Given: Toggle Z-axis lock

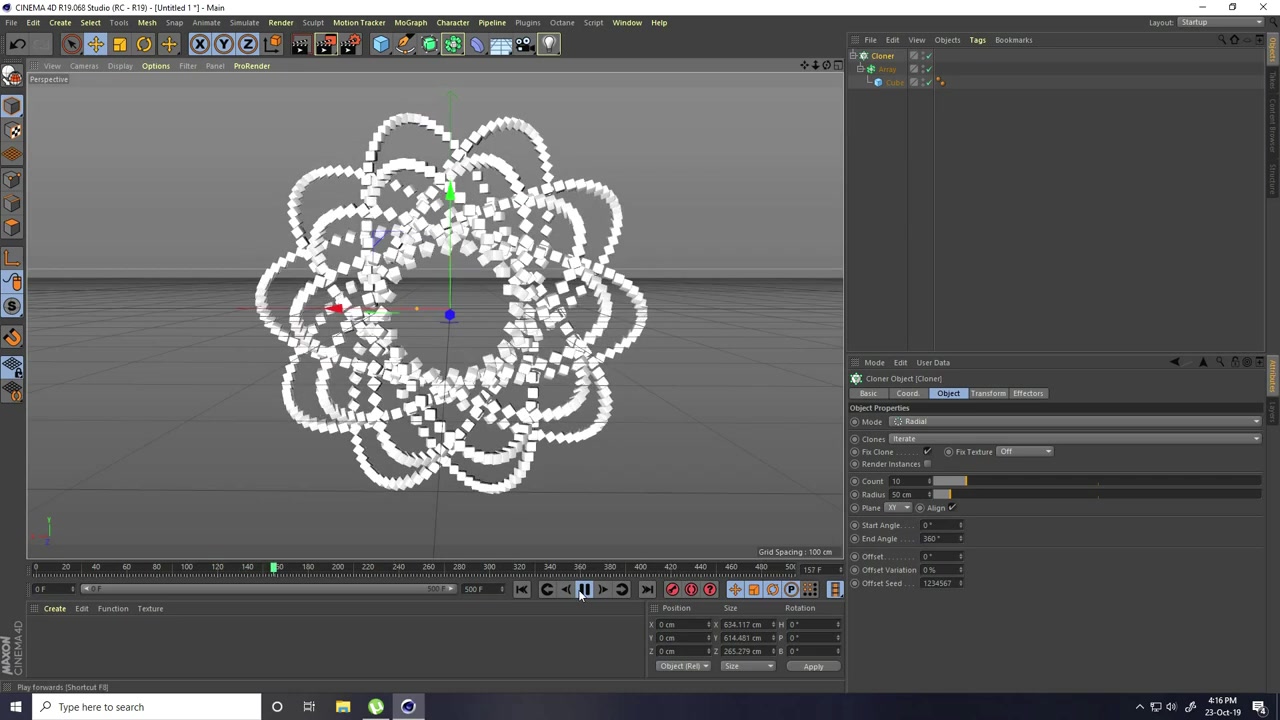Looking at the screenshot, I should click(x=248, y=44).
